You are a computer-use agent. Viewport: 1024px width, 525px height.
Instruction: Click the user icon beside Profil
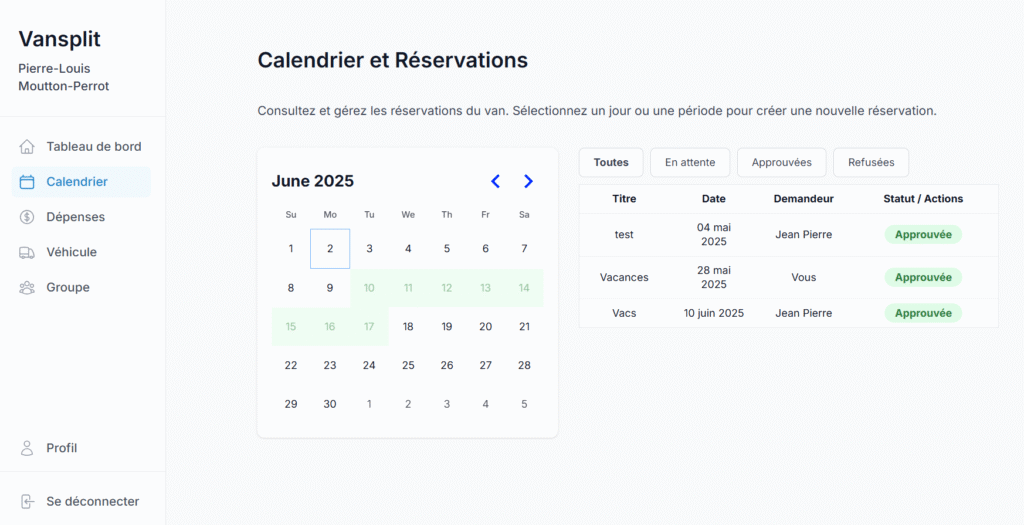27,448
